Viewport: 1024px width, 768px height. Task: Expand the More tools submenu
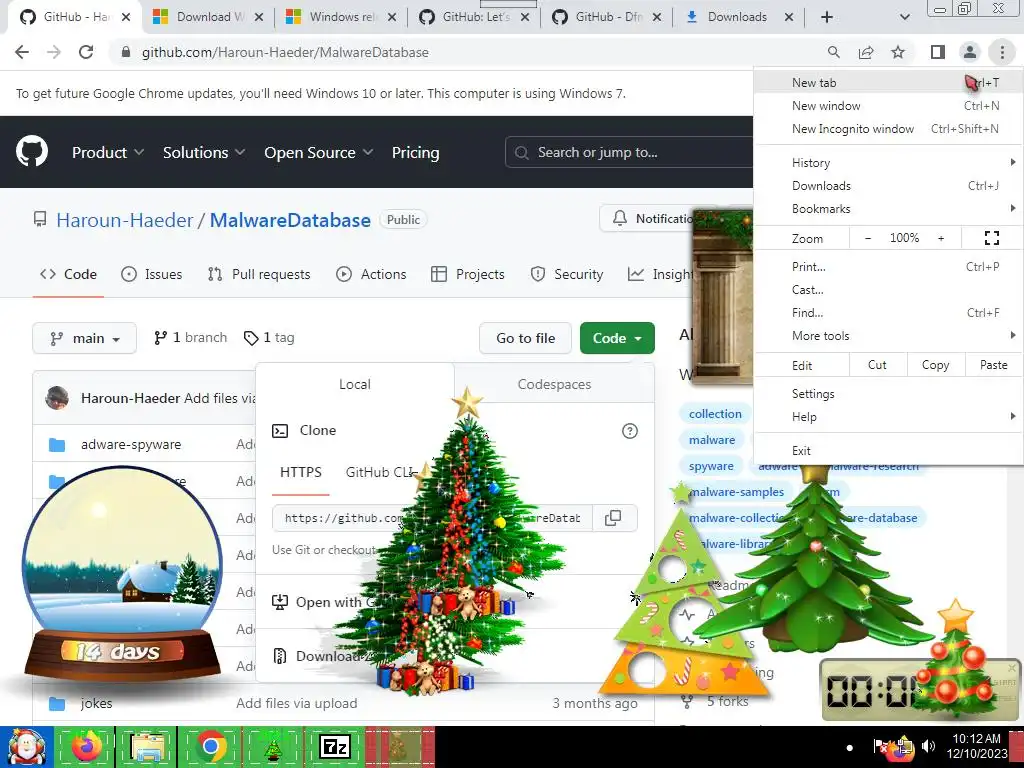click(x=888, y=336)
